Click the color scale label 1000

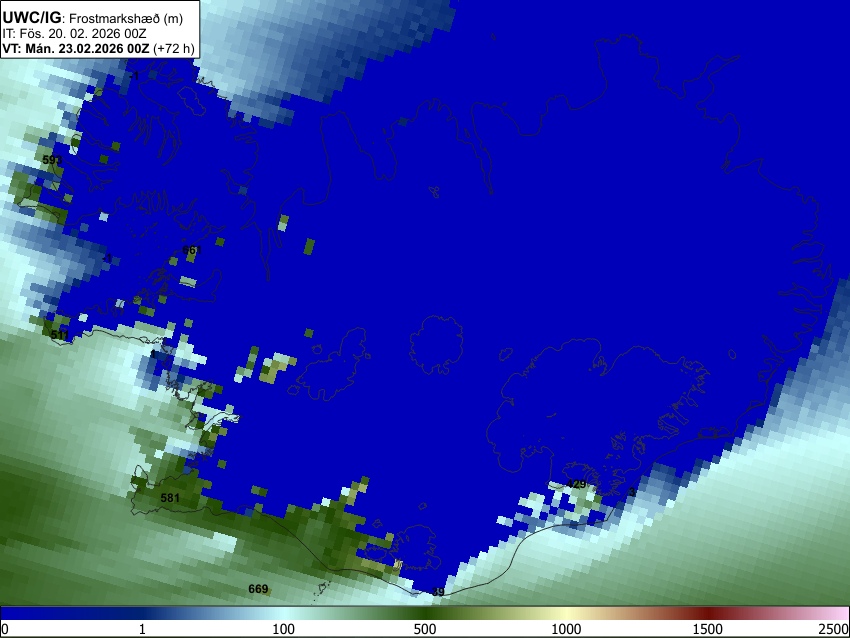pos(566,629)
